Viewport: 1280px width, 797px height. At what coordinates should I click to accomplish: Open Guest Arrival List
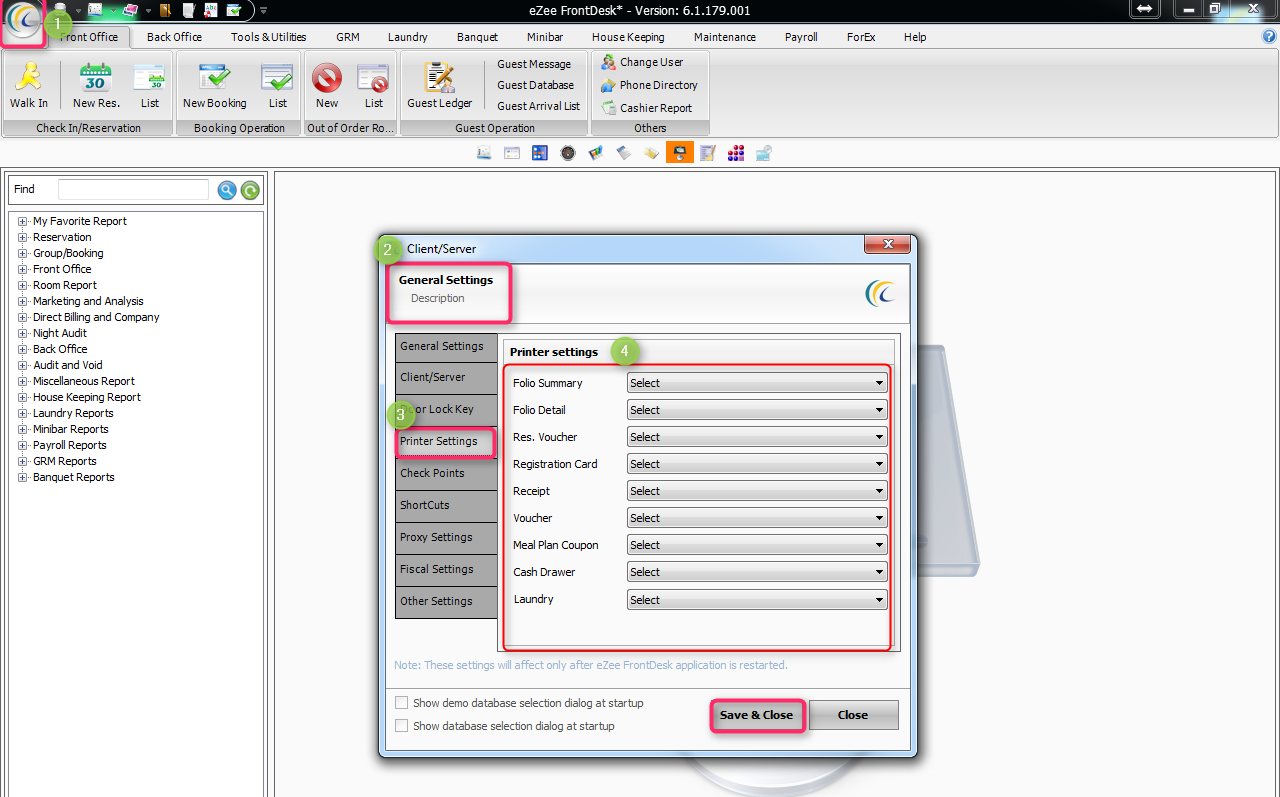[x=538, y=106]
